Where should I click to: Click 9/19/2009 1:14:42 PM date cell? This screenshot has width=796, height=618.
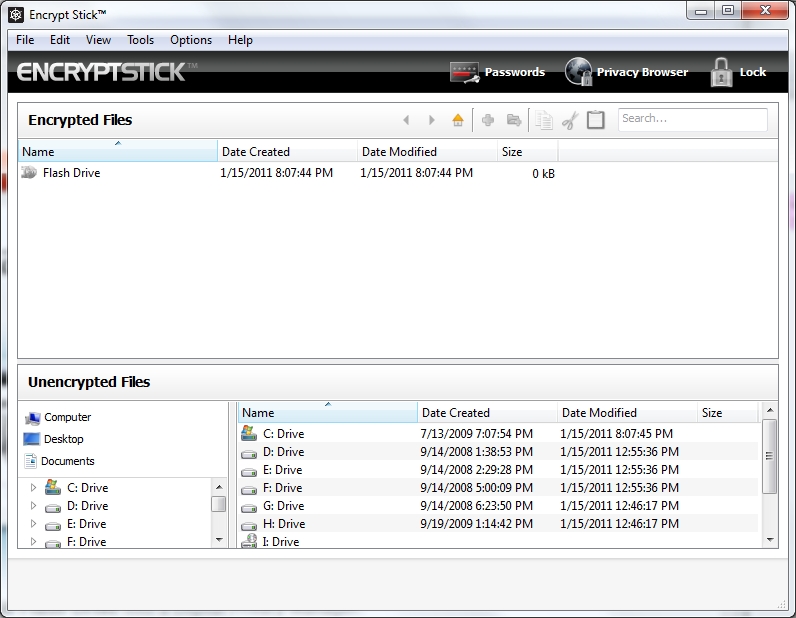tap(477, 524)
